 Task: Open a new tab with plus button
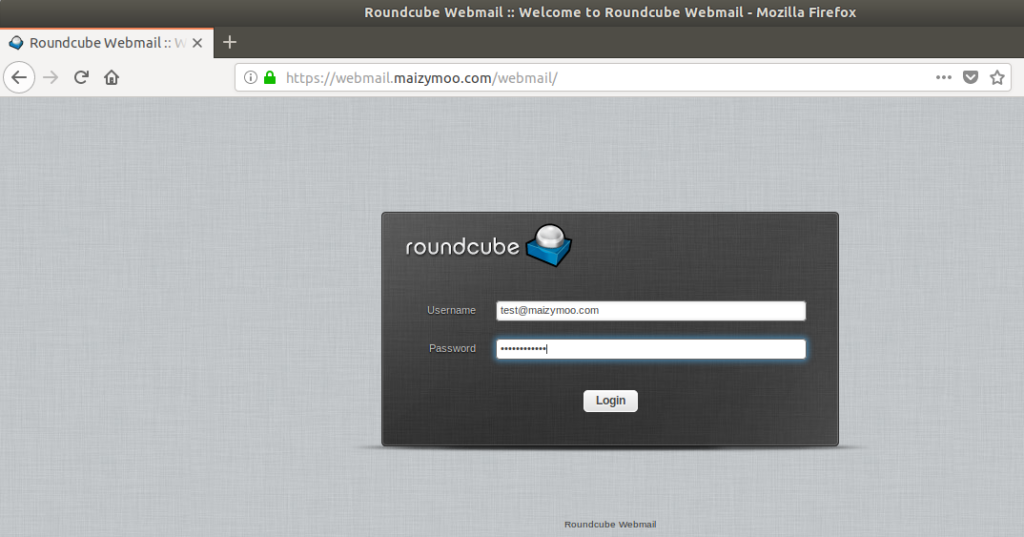(x=229, y=42)
